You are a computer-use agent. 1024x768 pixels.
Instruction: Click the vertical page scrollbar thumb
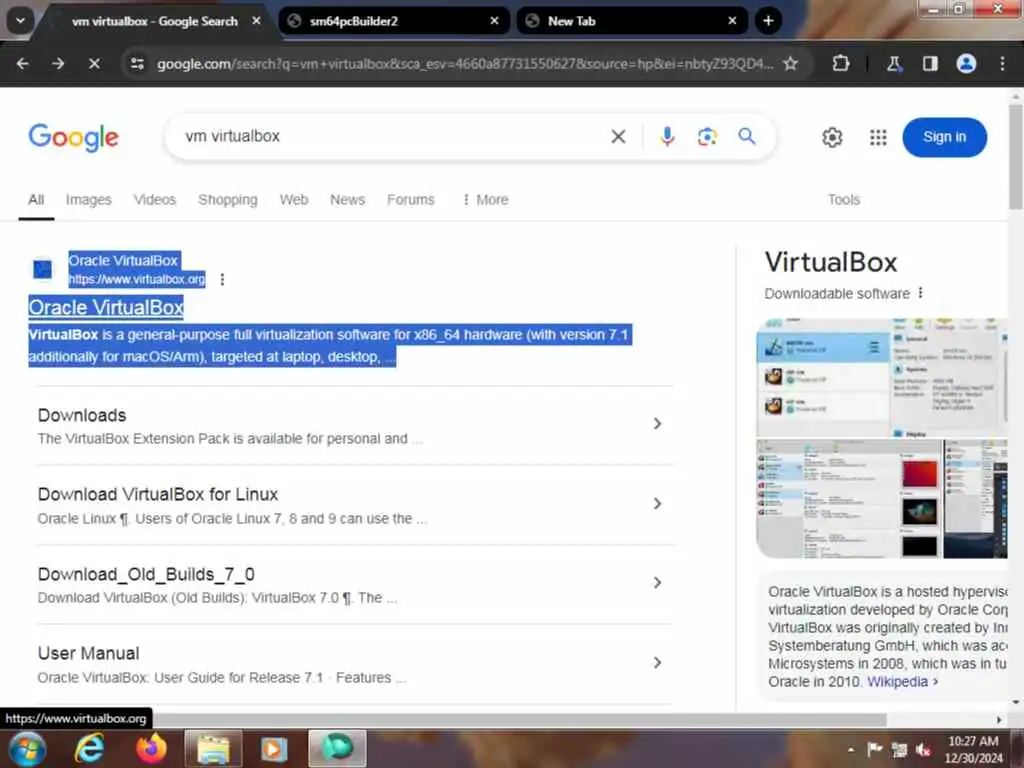pyautogui.click(x=1015, y=157)
